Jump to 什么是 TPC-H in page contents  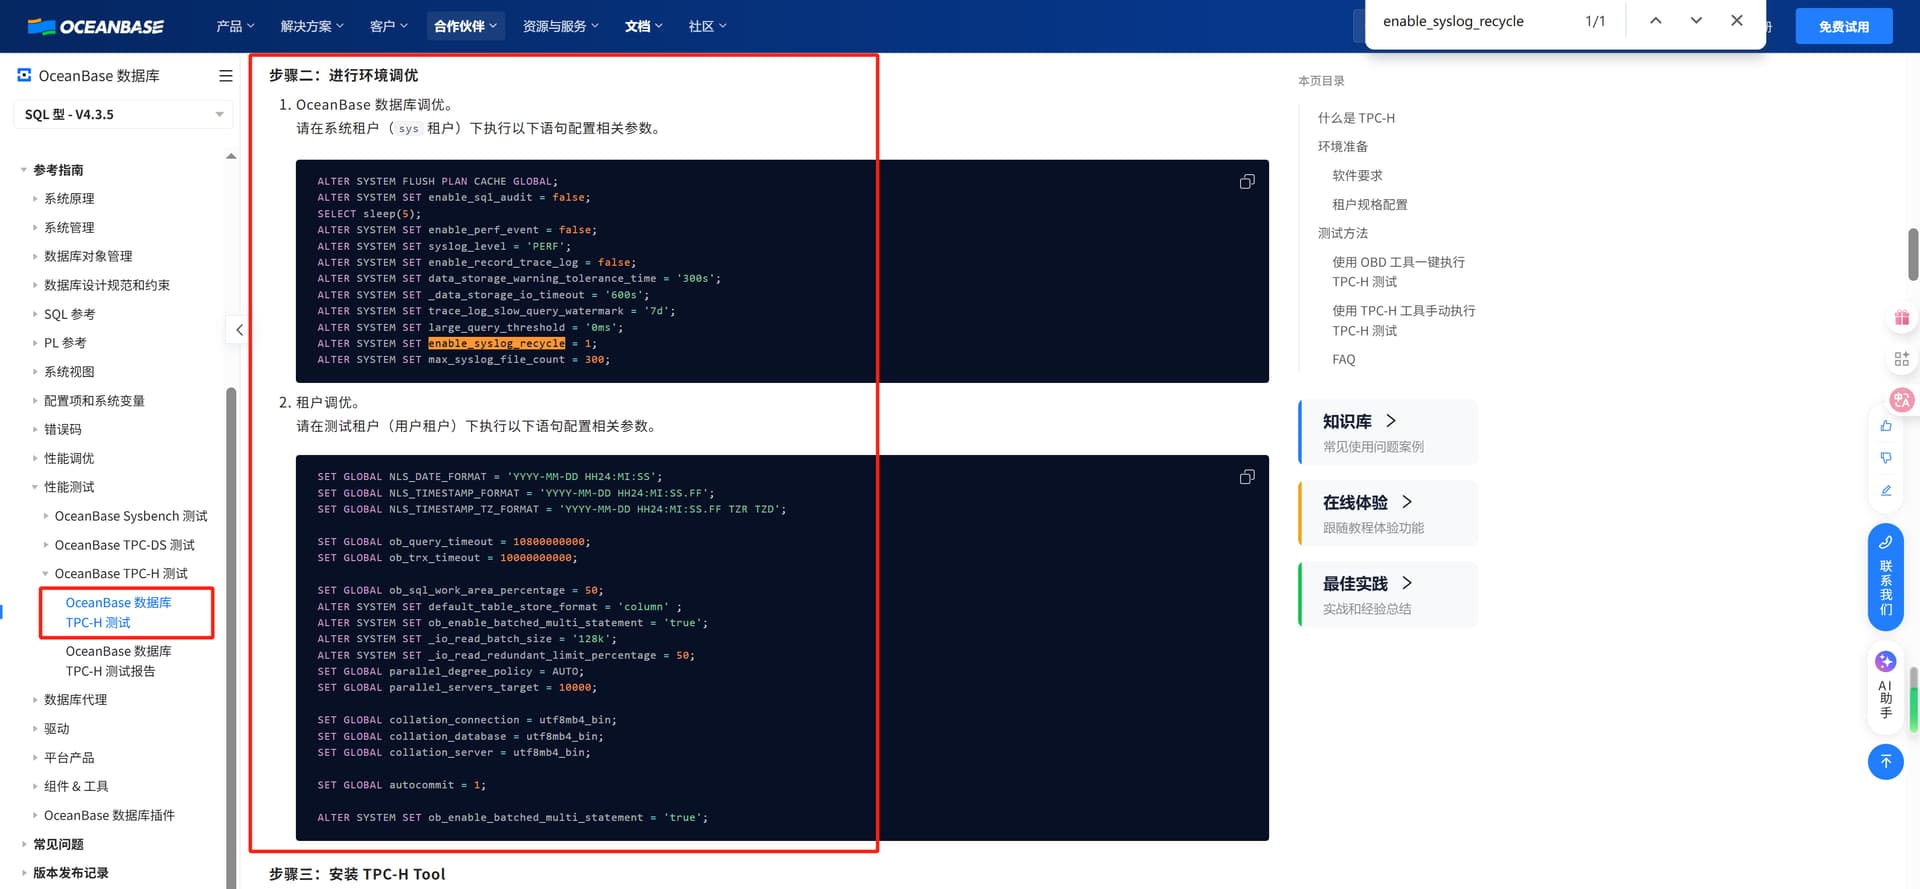click(x=1356, y=118)
